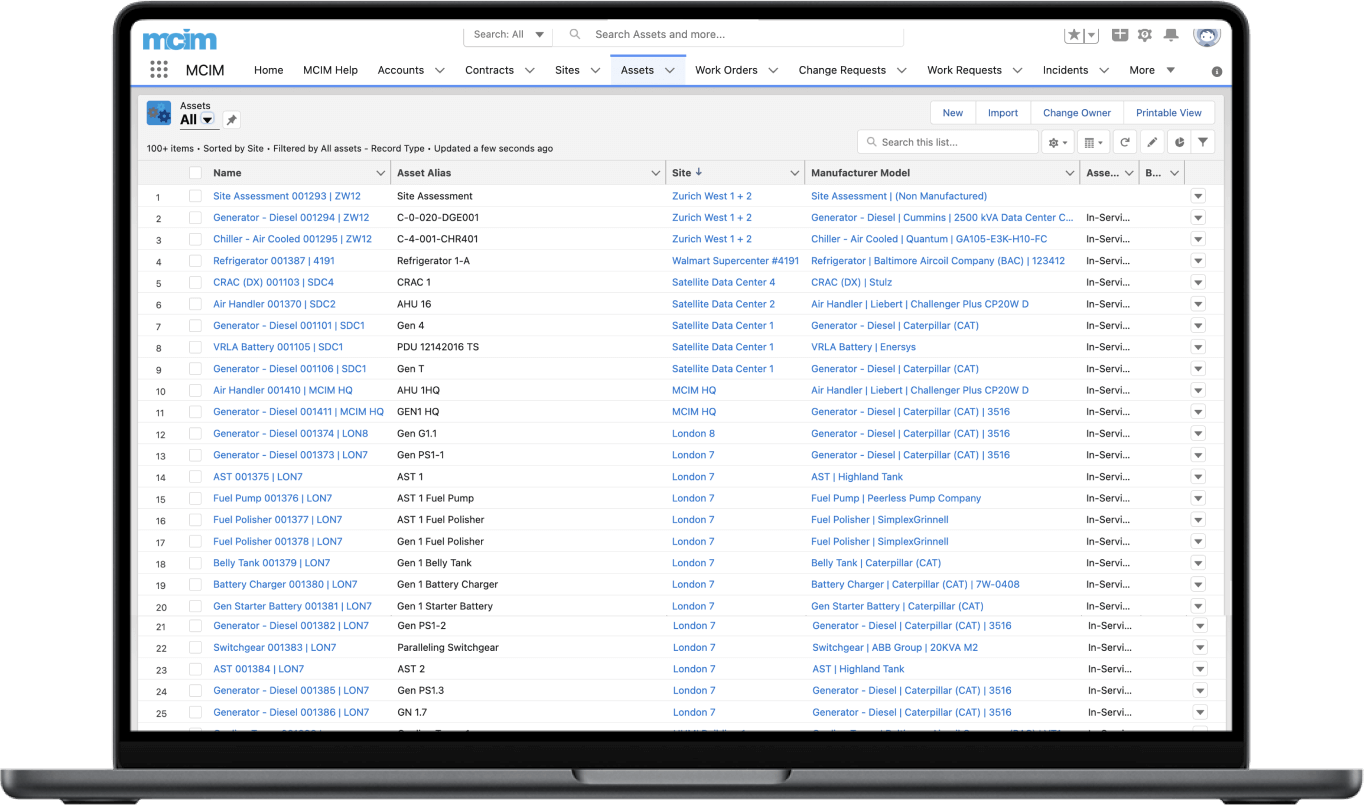Screen dimensions: 1364x805
Task: Open the Change Requests tab
Action: point(842,71)
